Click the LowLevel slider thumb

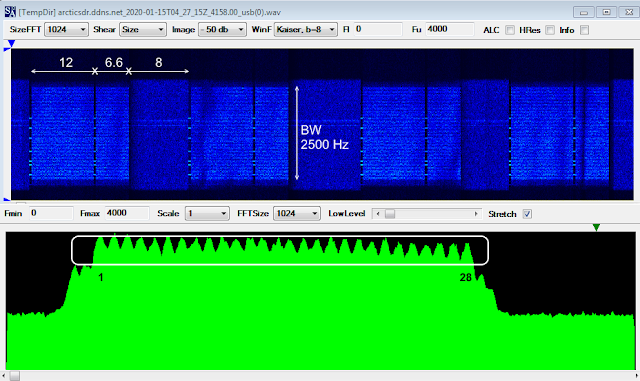tap(390, 214)
